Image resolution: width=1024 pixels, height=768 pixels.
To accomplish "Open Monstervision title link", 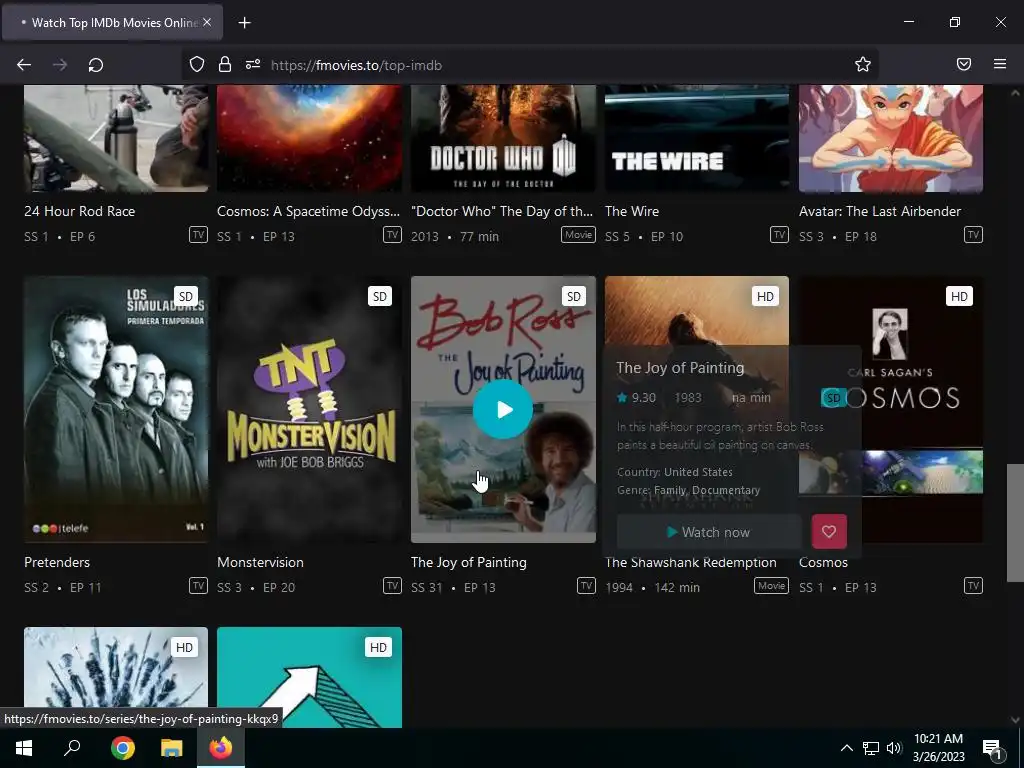I will 260,562.
